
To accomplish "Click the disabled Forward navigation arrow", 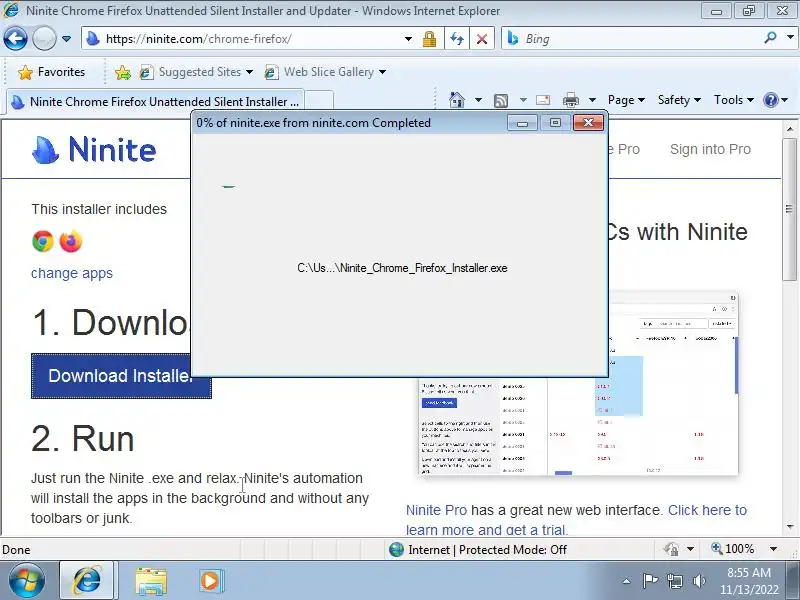I will 44,38.
